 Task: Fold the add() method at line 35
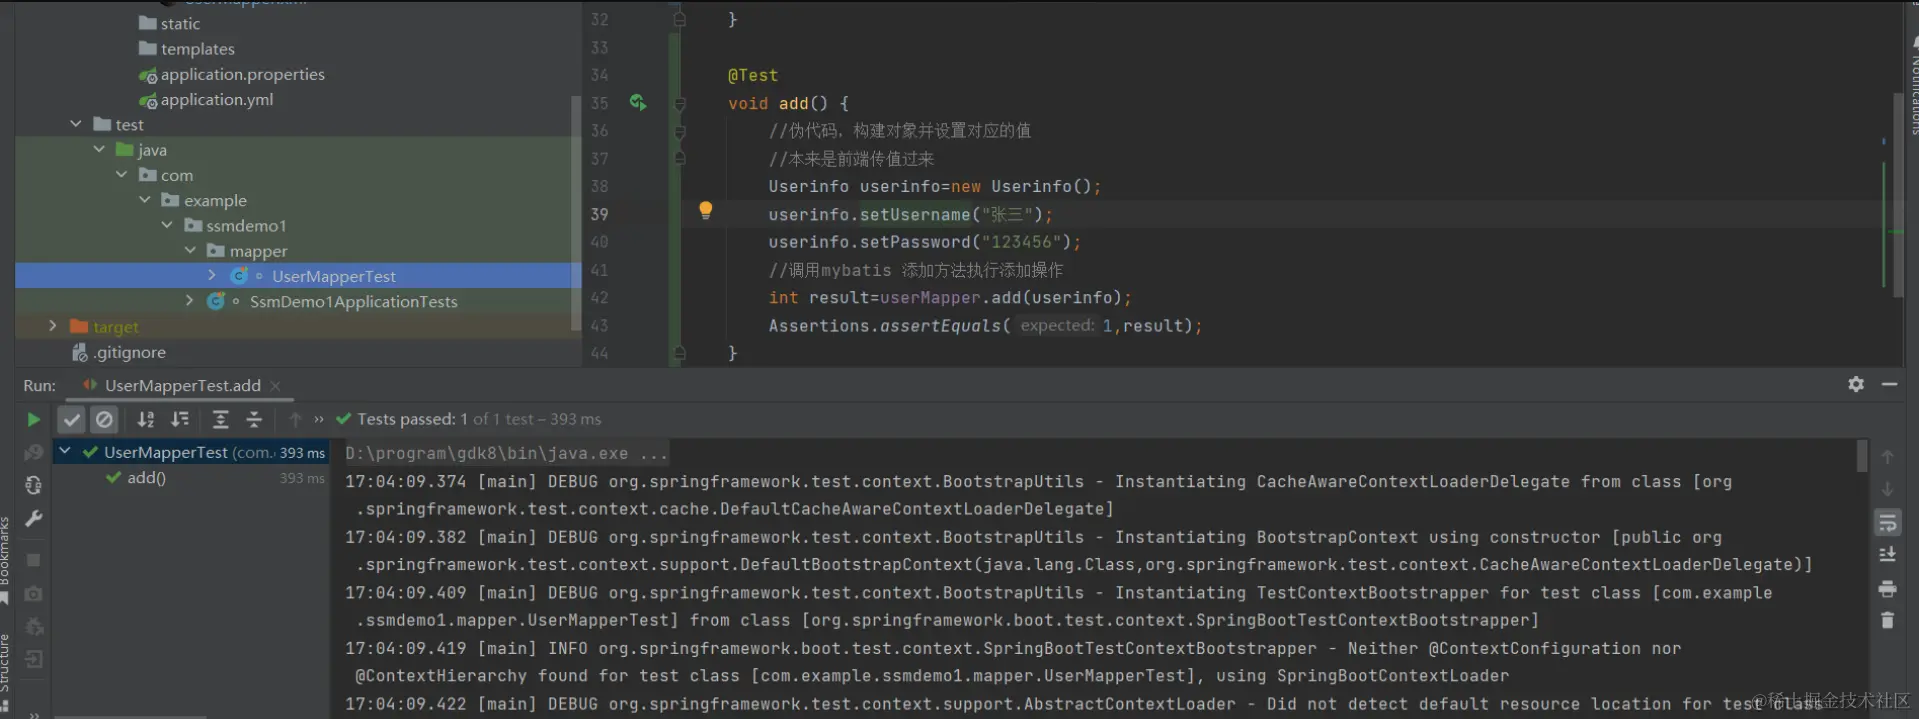pos(680,103)
